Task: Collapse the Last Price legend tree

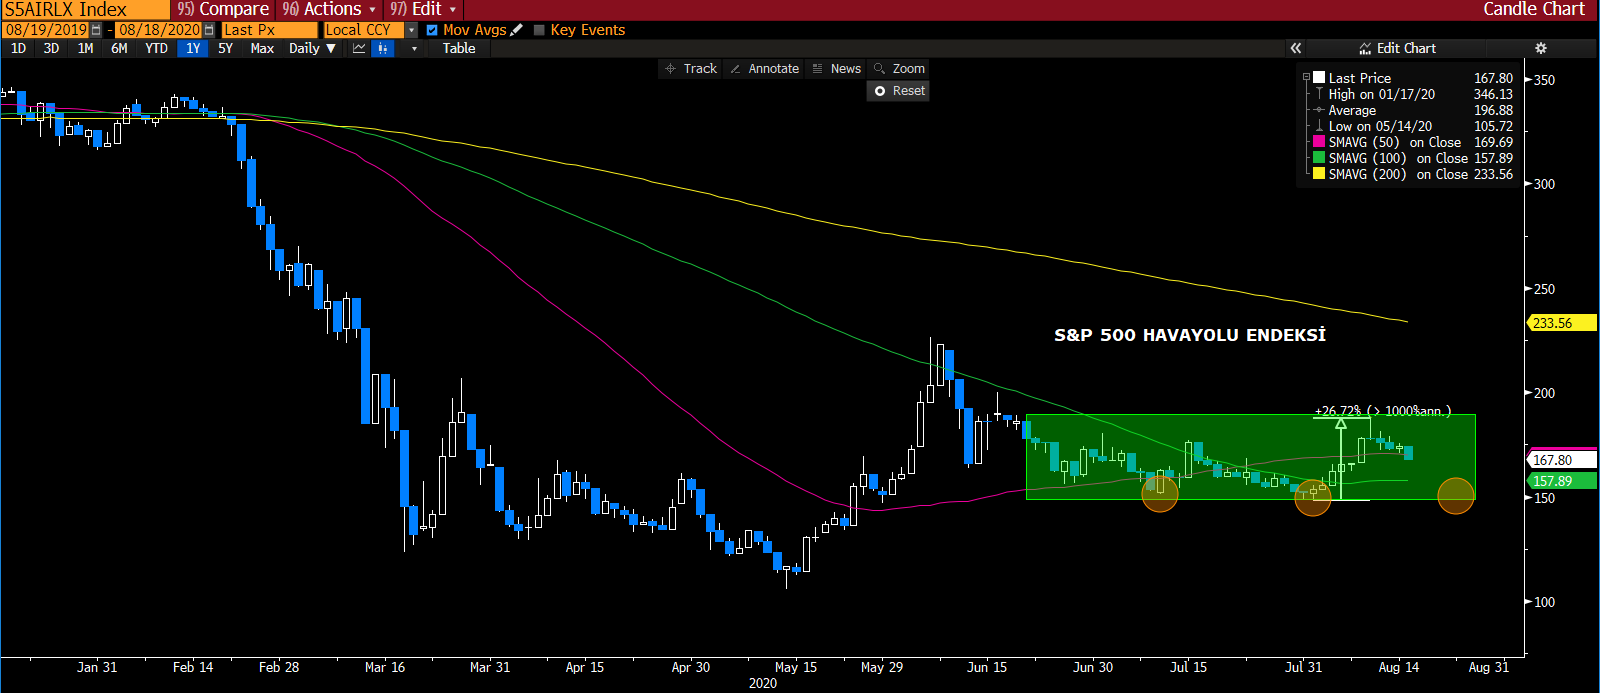Action: click(1306, 77)
